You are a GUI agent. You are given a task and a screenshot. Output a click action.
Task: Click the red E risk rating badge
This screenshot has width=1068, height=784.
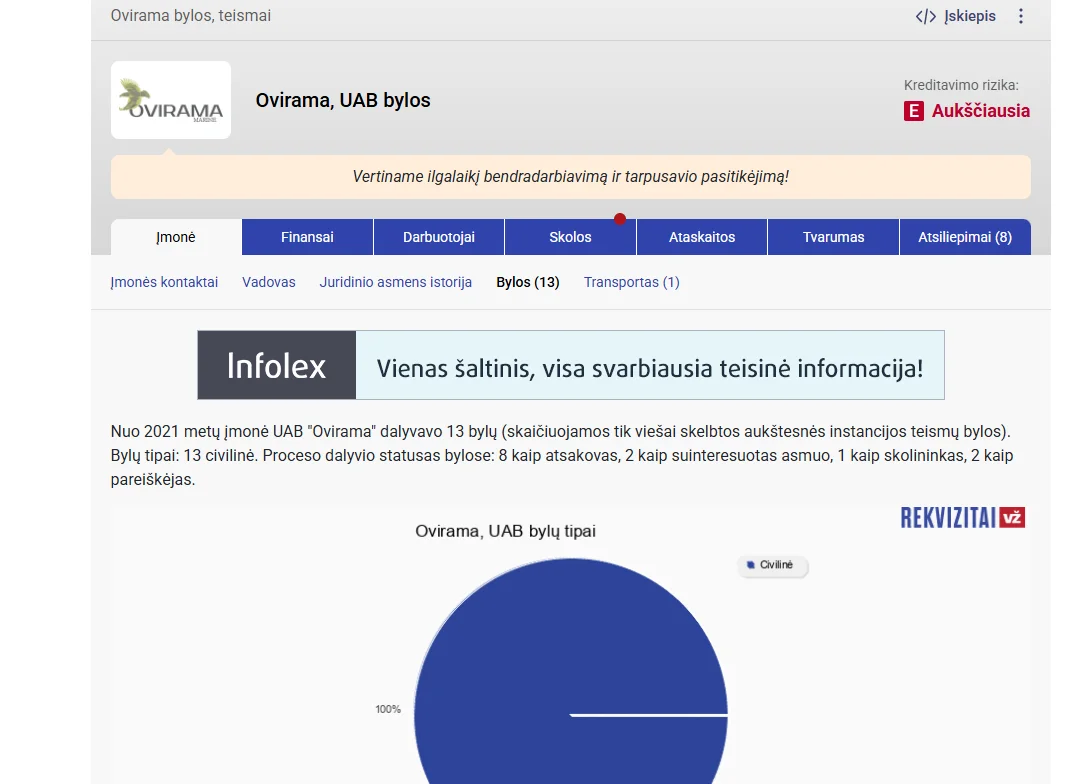pos(913,111)
